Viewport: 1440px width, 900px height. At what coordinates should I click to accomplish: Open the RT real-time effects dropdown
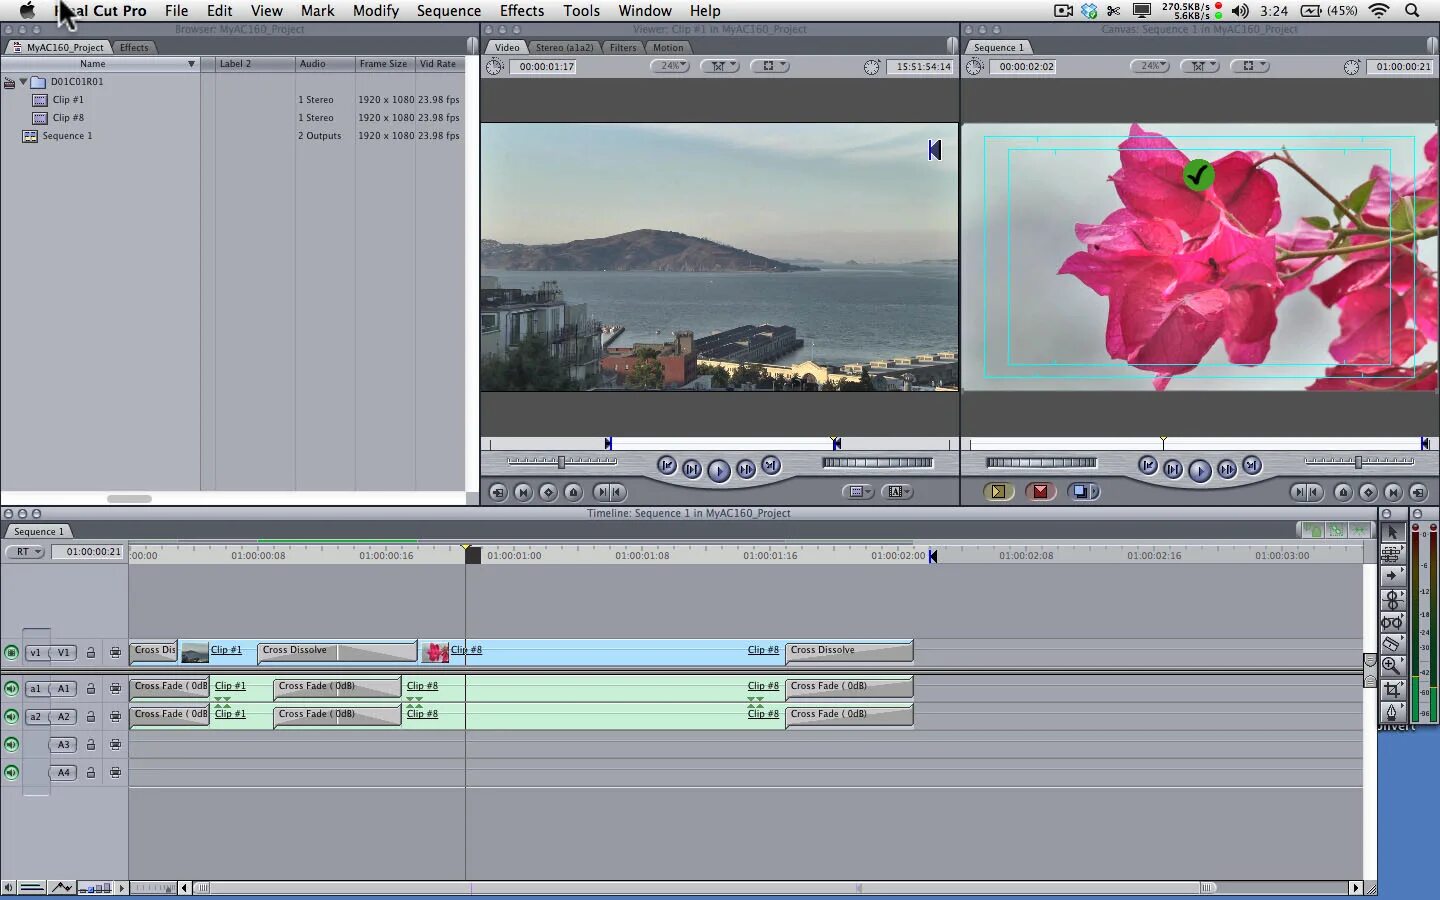pyautogui.click(x=24, y=552)
